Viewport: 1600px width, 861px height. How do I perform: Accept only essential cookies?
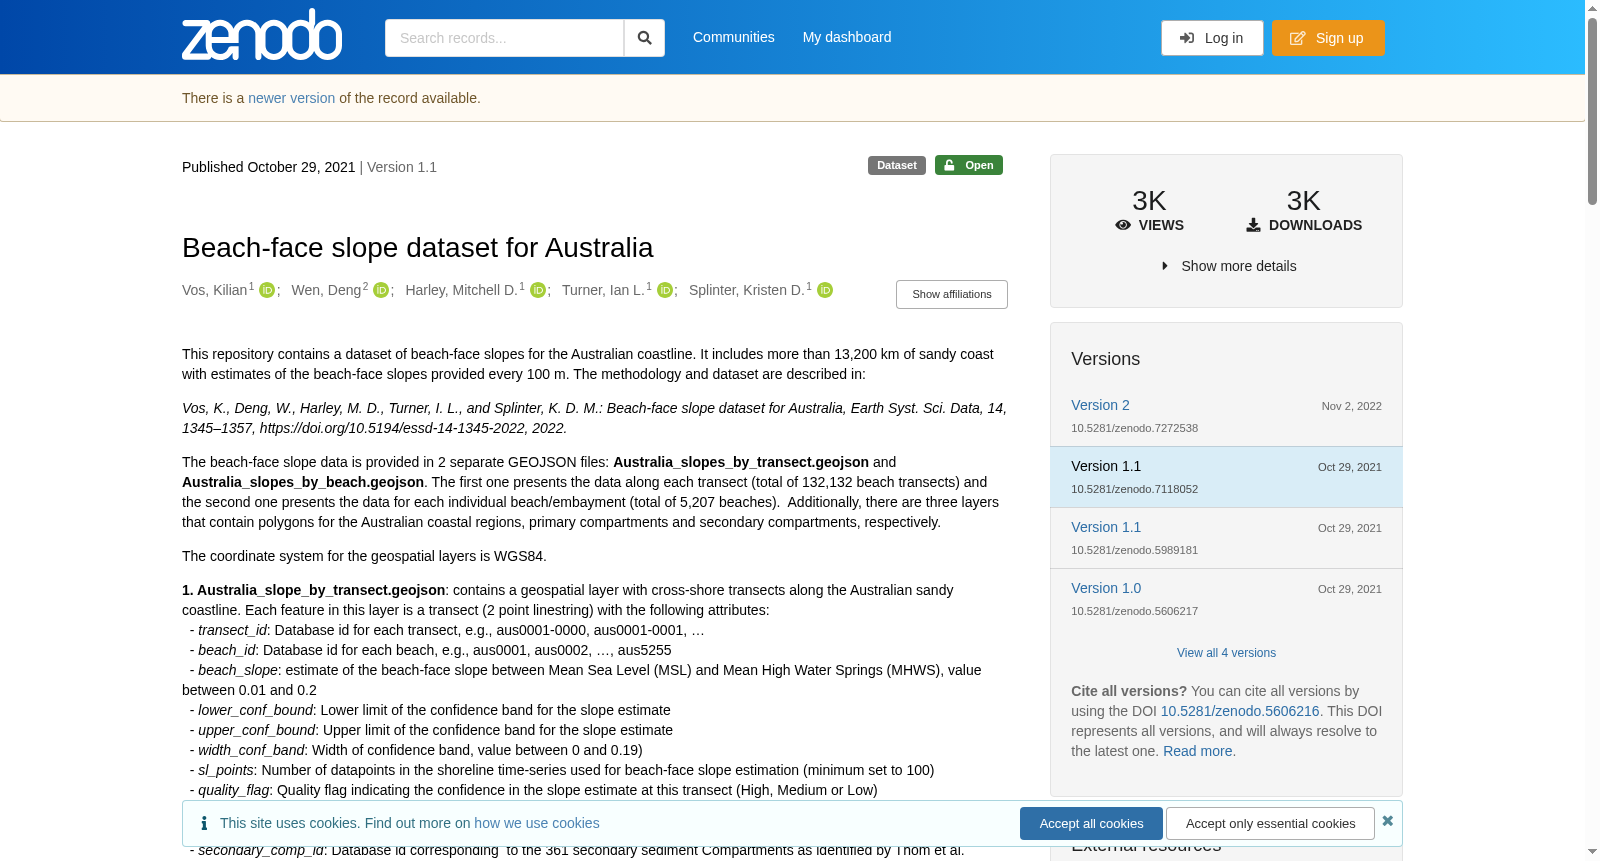pyautogui.click(x=1270, y=823)
